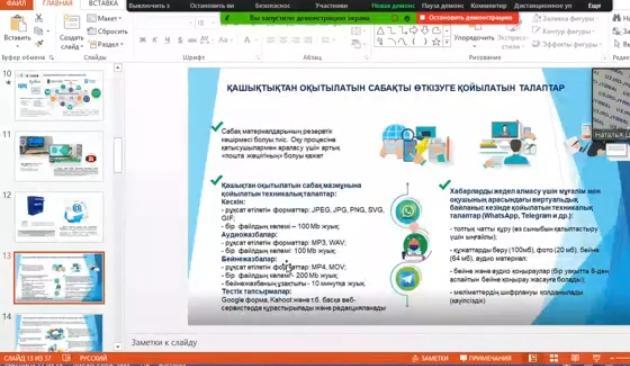Select the arc shape in gallery
Image resolution: width=630 pixels, height=366 pixels.
[392, 42]
